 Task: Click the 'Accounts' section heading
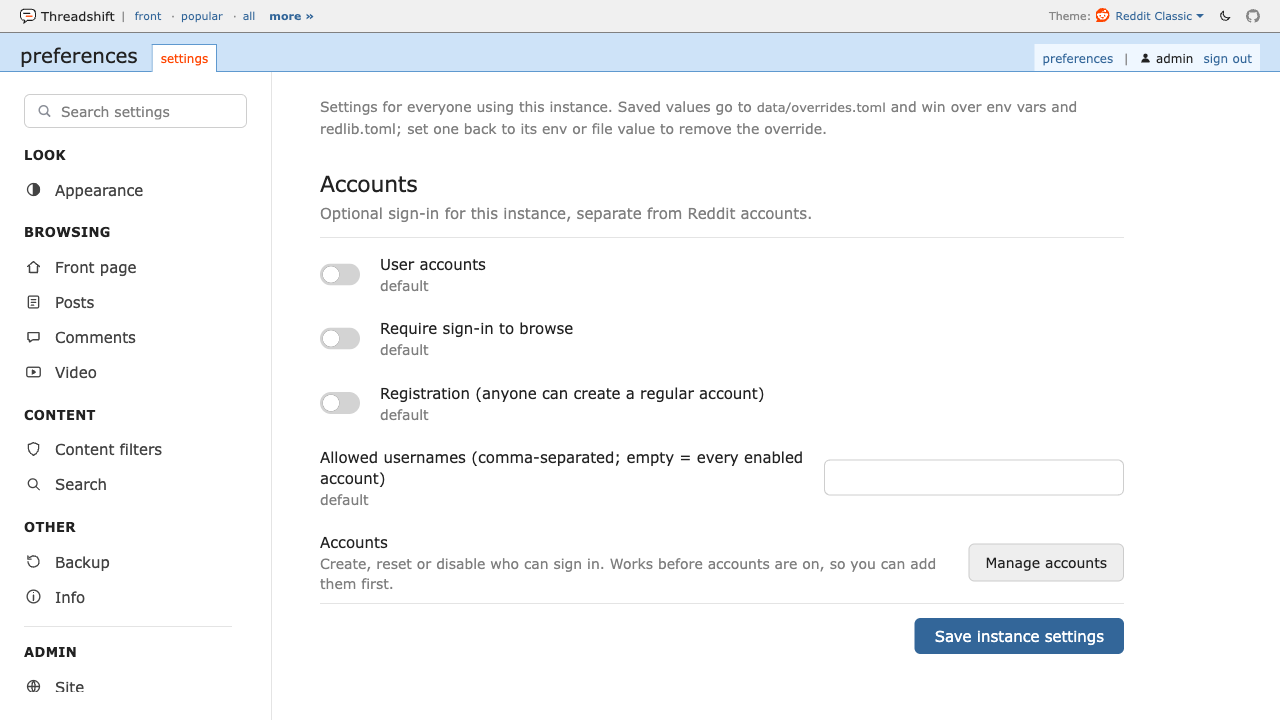click(x=369, y=184)
